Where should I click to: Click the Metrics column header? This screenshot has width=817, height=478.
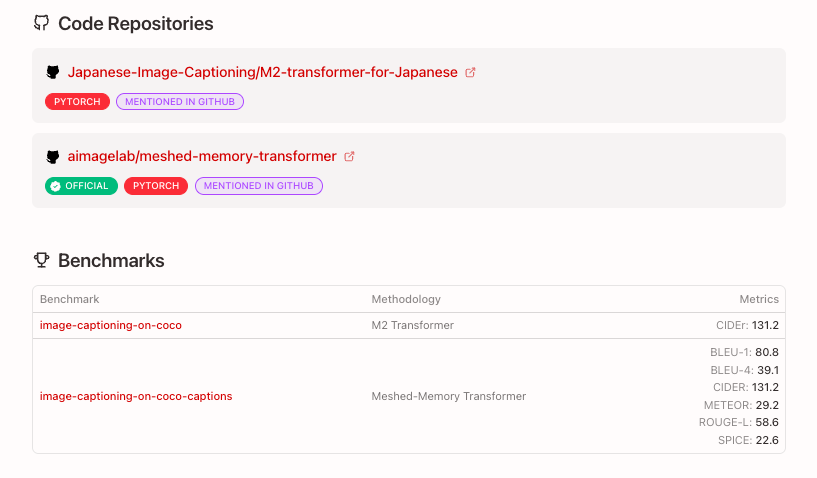pyautogui.click(x=758, y=299)
